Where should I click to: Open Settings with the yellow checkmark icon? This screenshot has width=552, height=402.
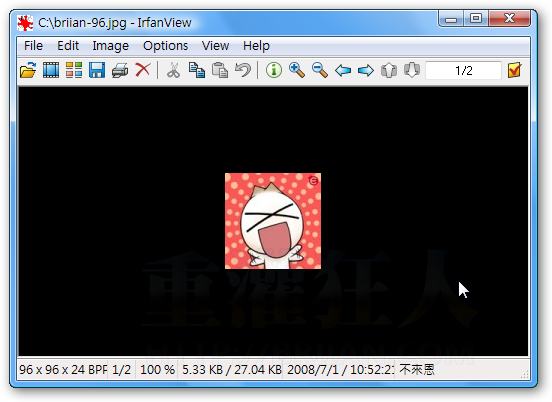[x=515, y=70]
